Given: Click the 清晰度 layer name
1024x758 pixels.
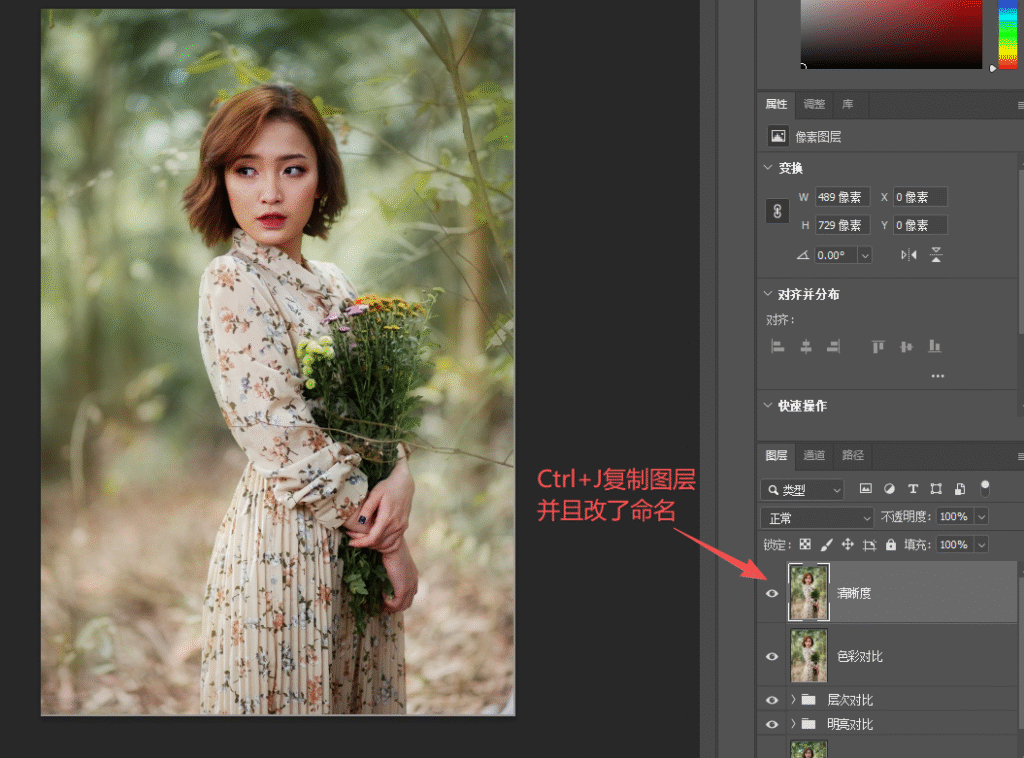Looking at the screenshot, I should point(854,593).
